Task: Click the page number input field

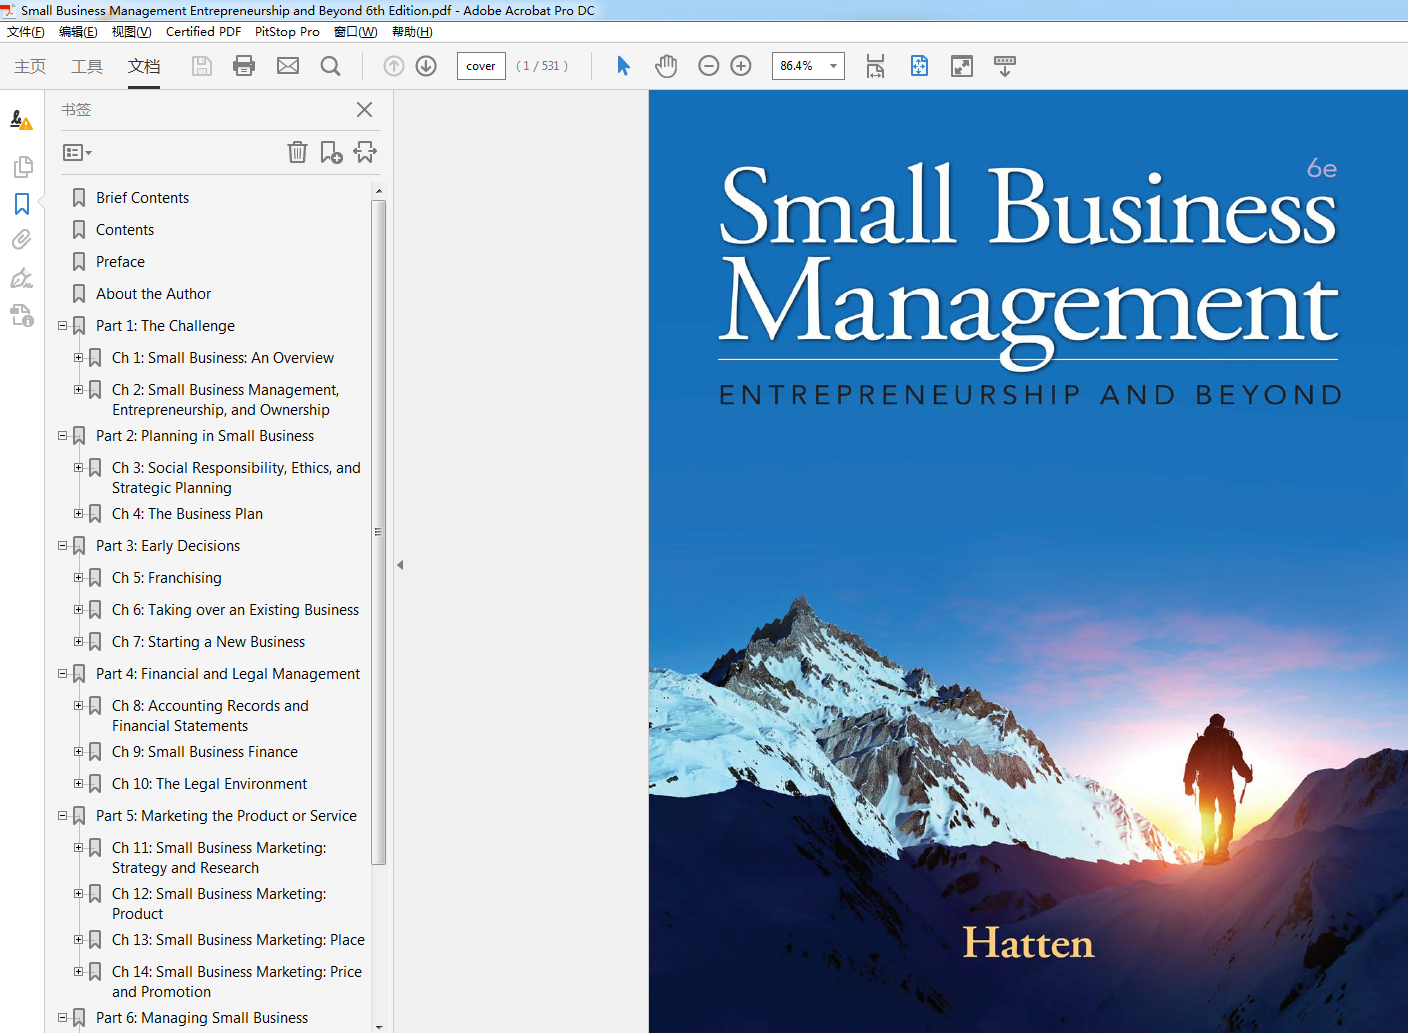Action: pos(481,66)
